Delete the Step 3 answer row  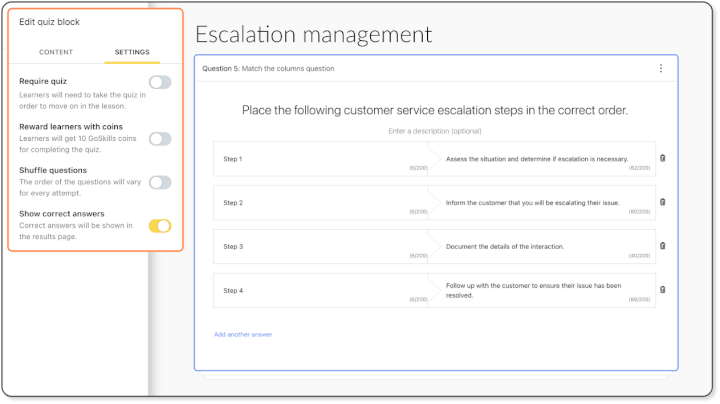(662, 246)
